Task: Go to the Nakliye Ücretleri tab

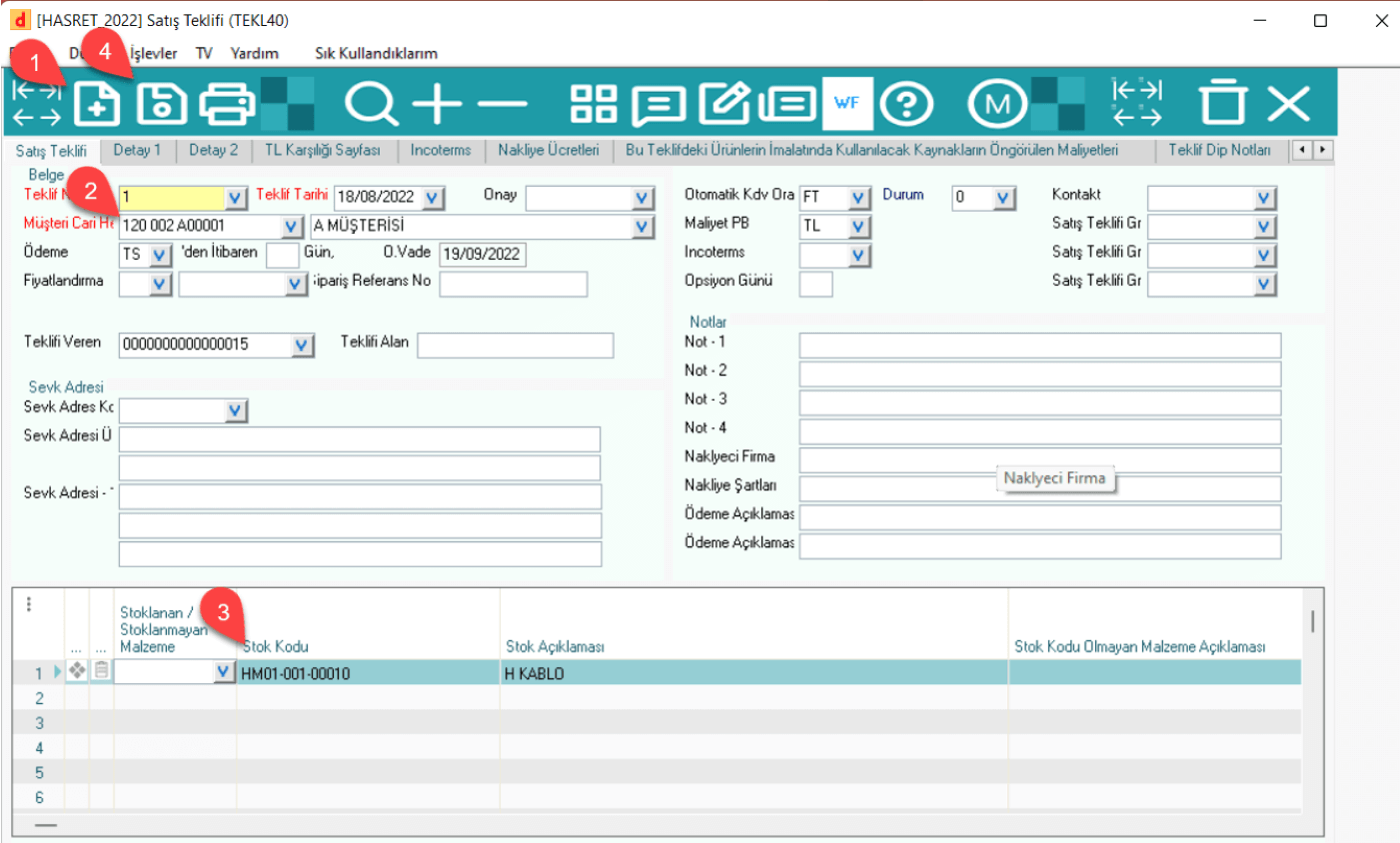Action: pyautogui.click(x=548, y=151)
